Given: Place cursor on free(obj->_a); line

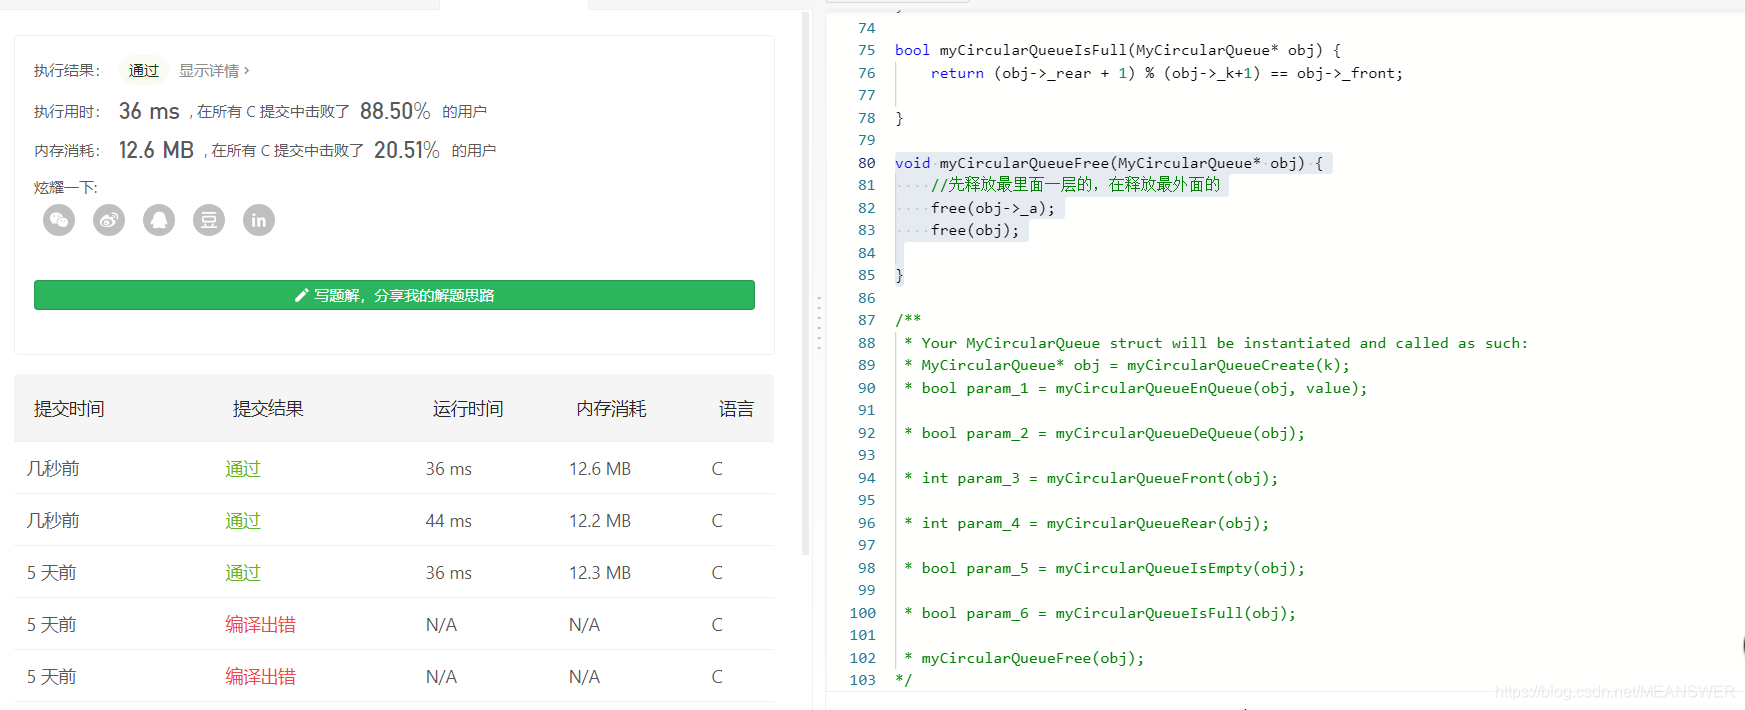Looking at the screenshot, I should (992, 208).
